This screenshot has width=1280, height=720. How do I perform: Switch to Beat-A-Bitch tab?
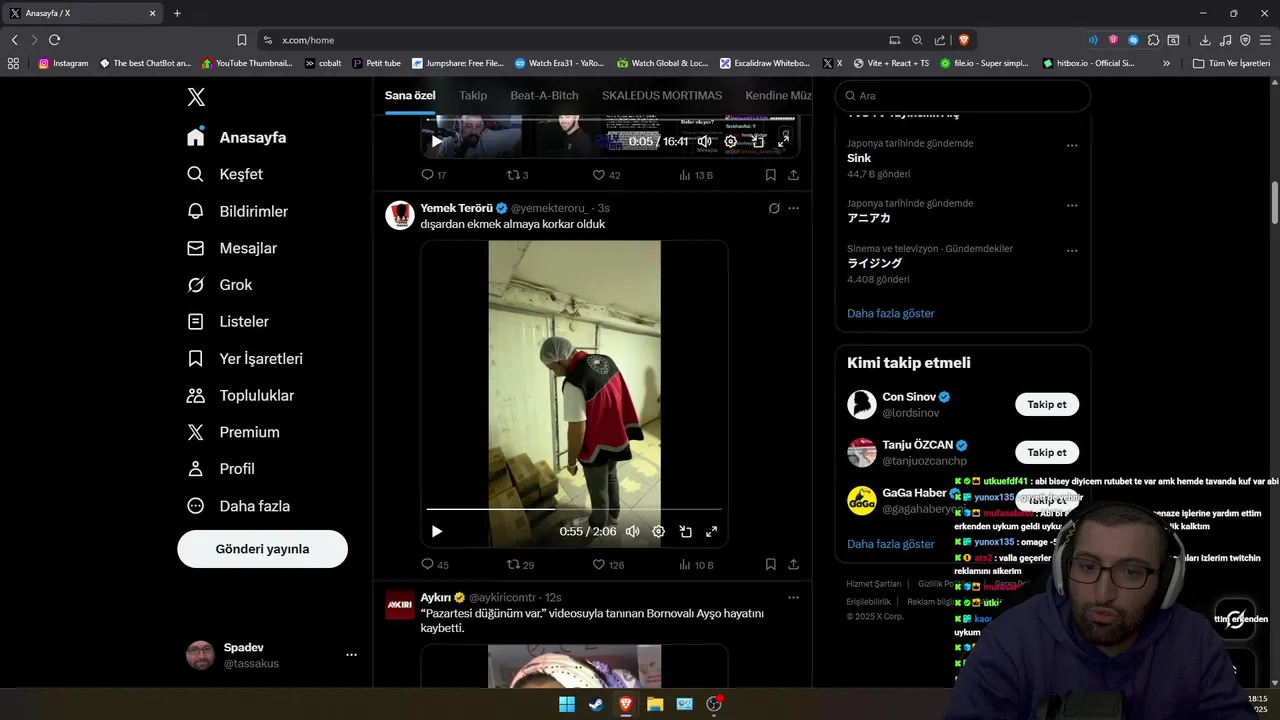pos(544,95)
